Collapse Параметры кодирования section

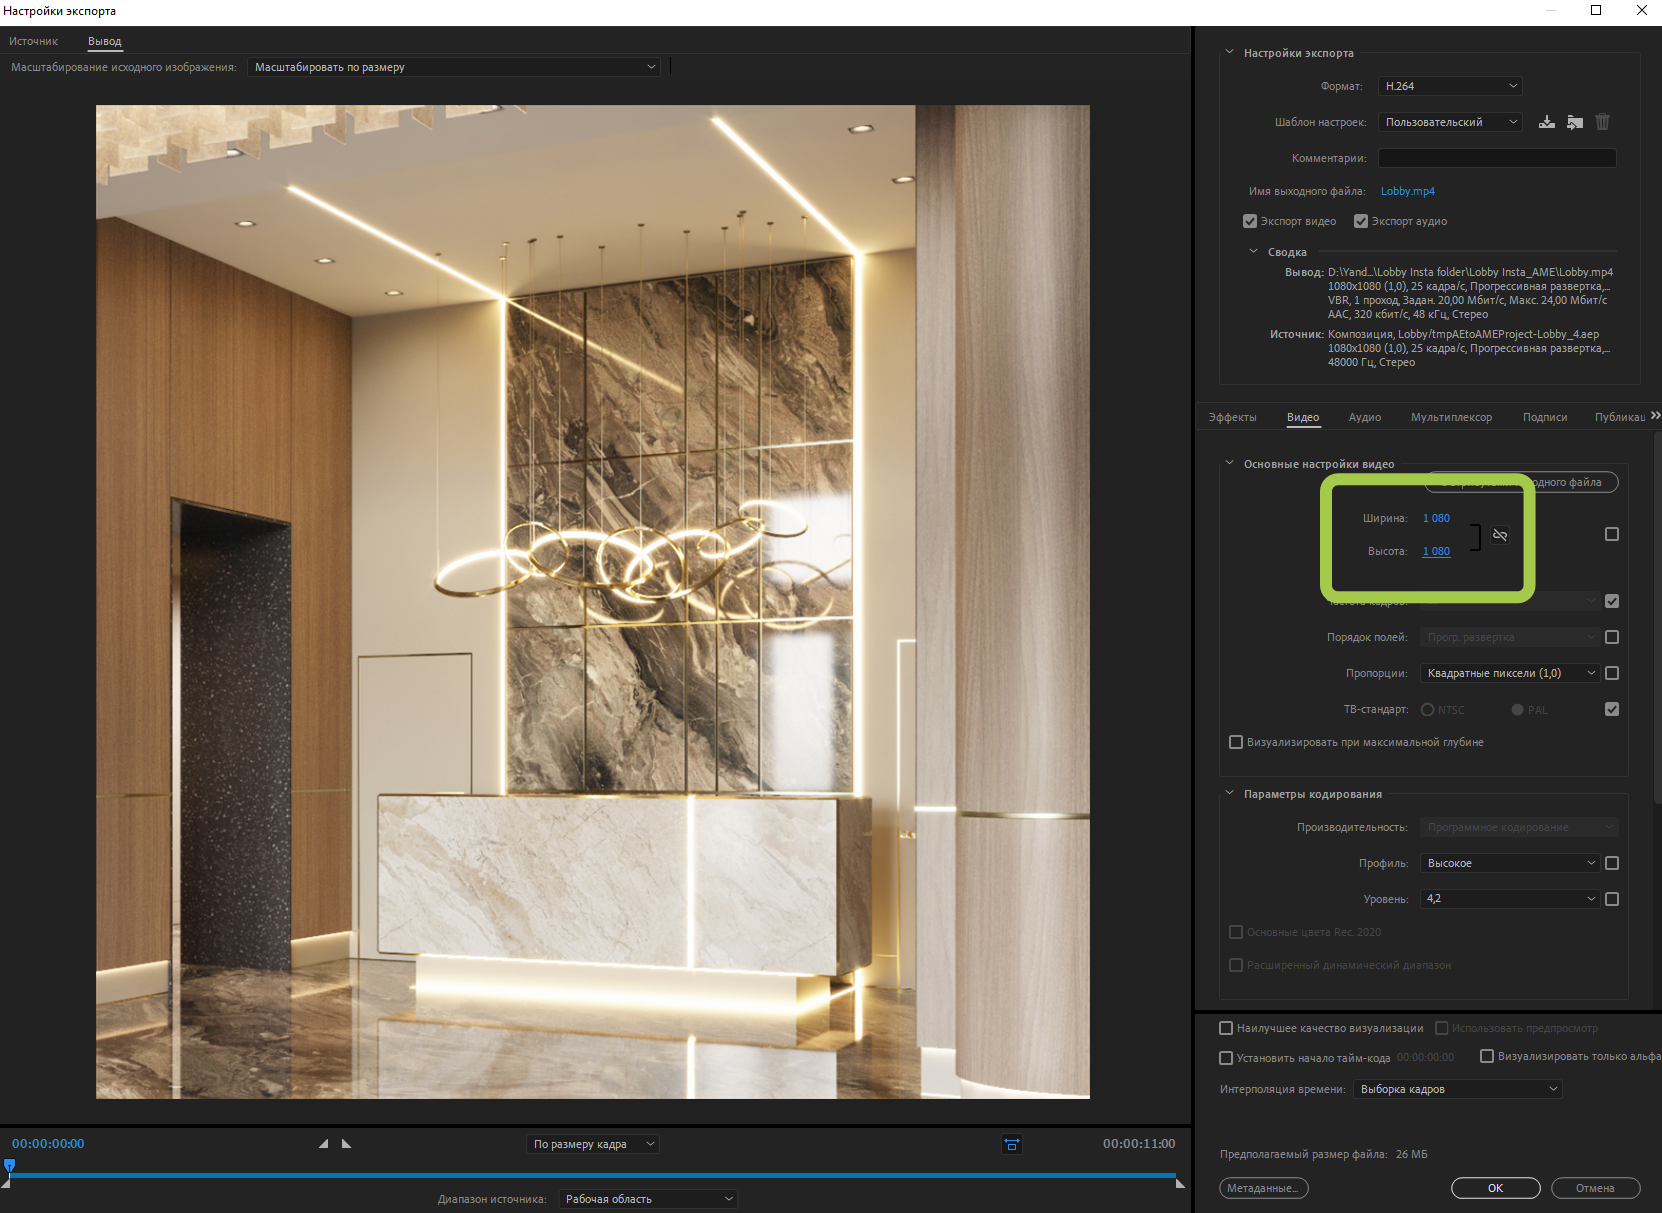(1230, 793)
